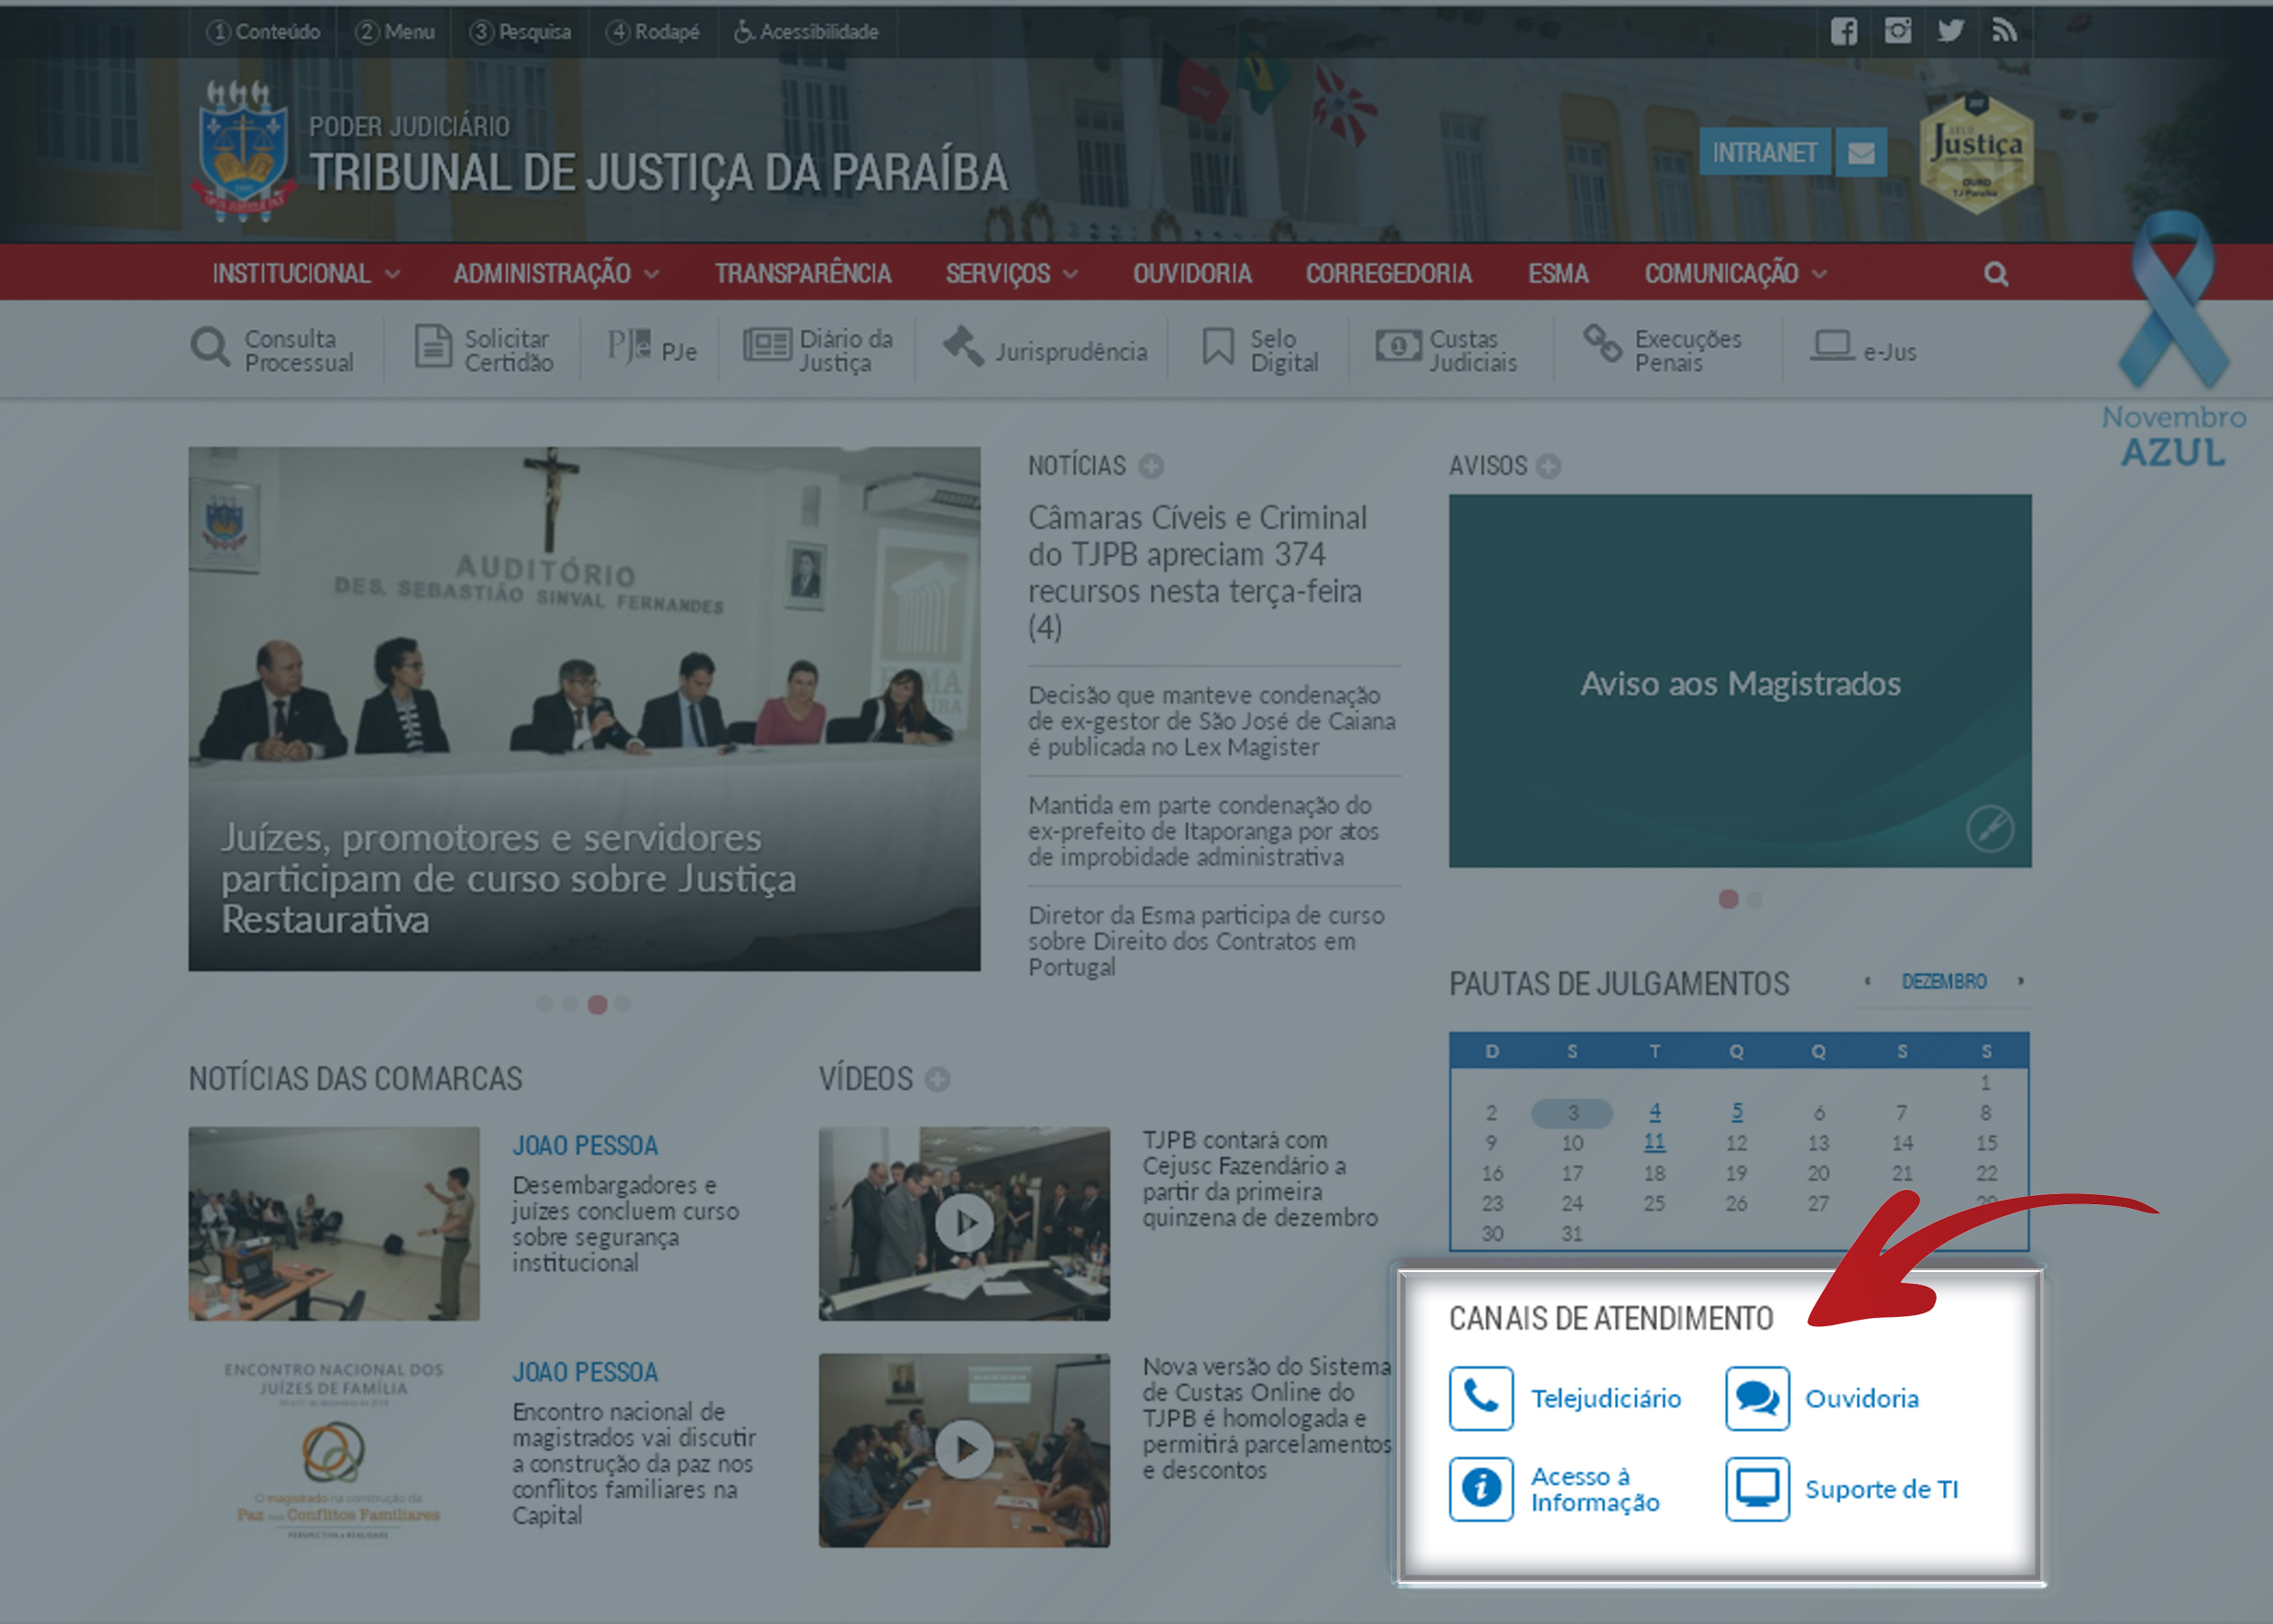Open the OUVIDORIA menu item
The image size is (2273, 1624).
[x=1192, y=273]
